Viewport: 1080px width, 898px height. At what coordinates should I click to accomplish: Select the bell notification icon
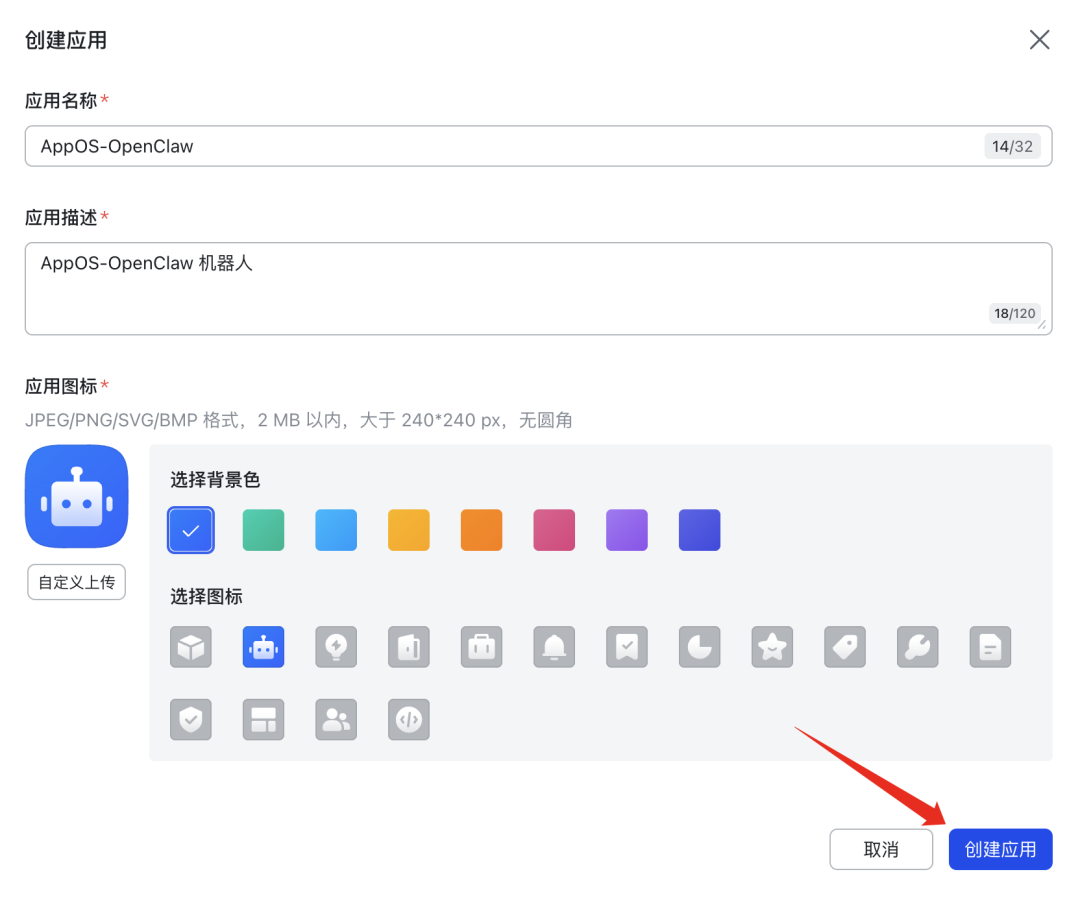pyautogui.click(x=554, y=647)
